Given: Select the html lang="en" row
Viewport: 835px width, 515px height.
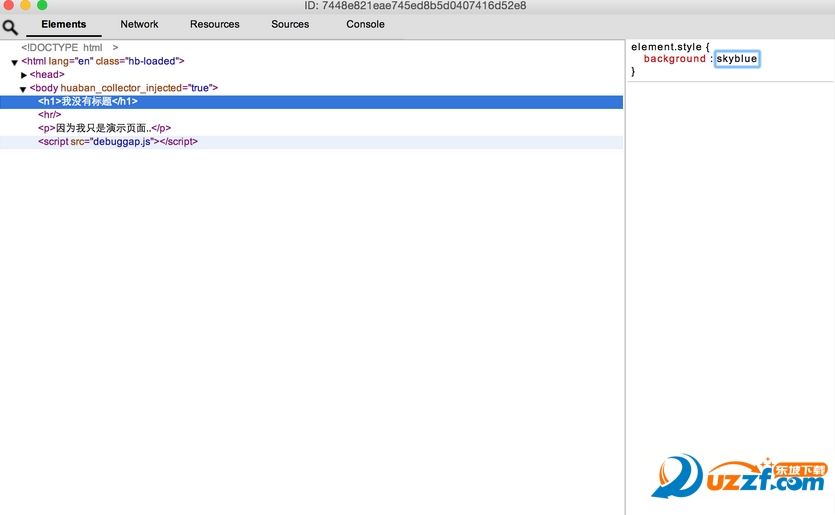Looking at the screenshot, I should point(312,61).
